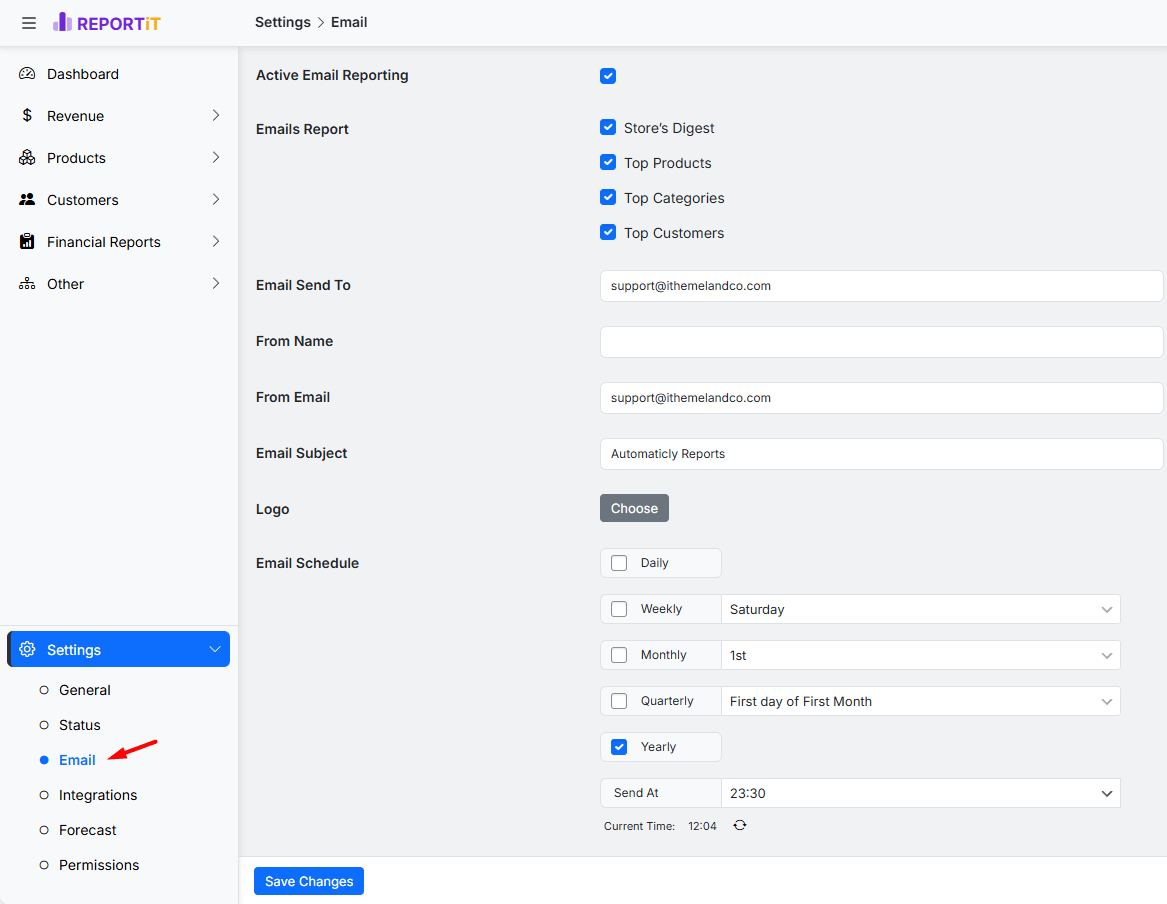The width and height of the screenshot is (1167, 904).
Task: Disable Active Email Reporting checkbox
Action: point(608,76)
